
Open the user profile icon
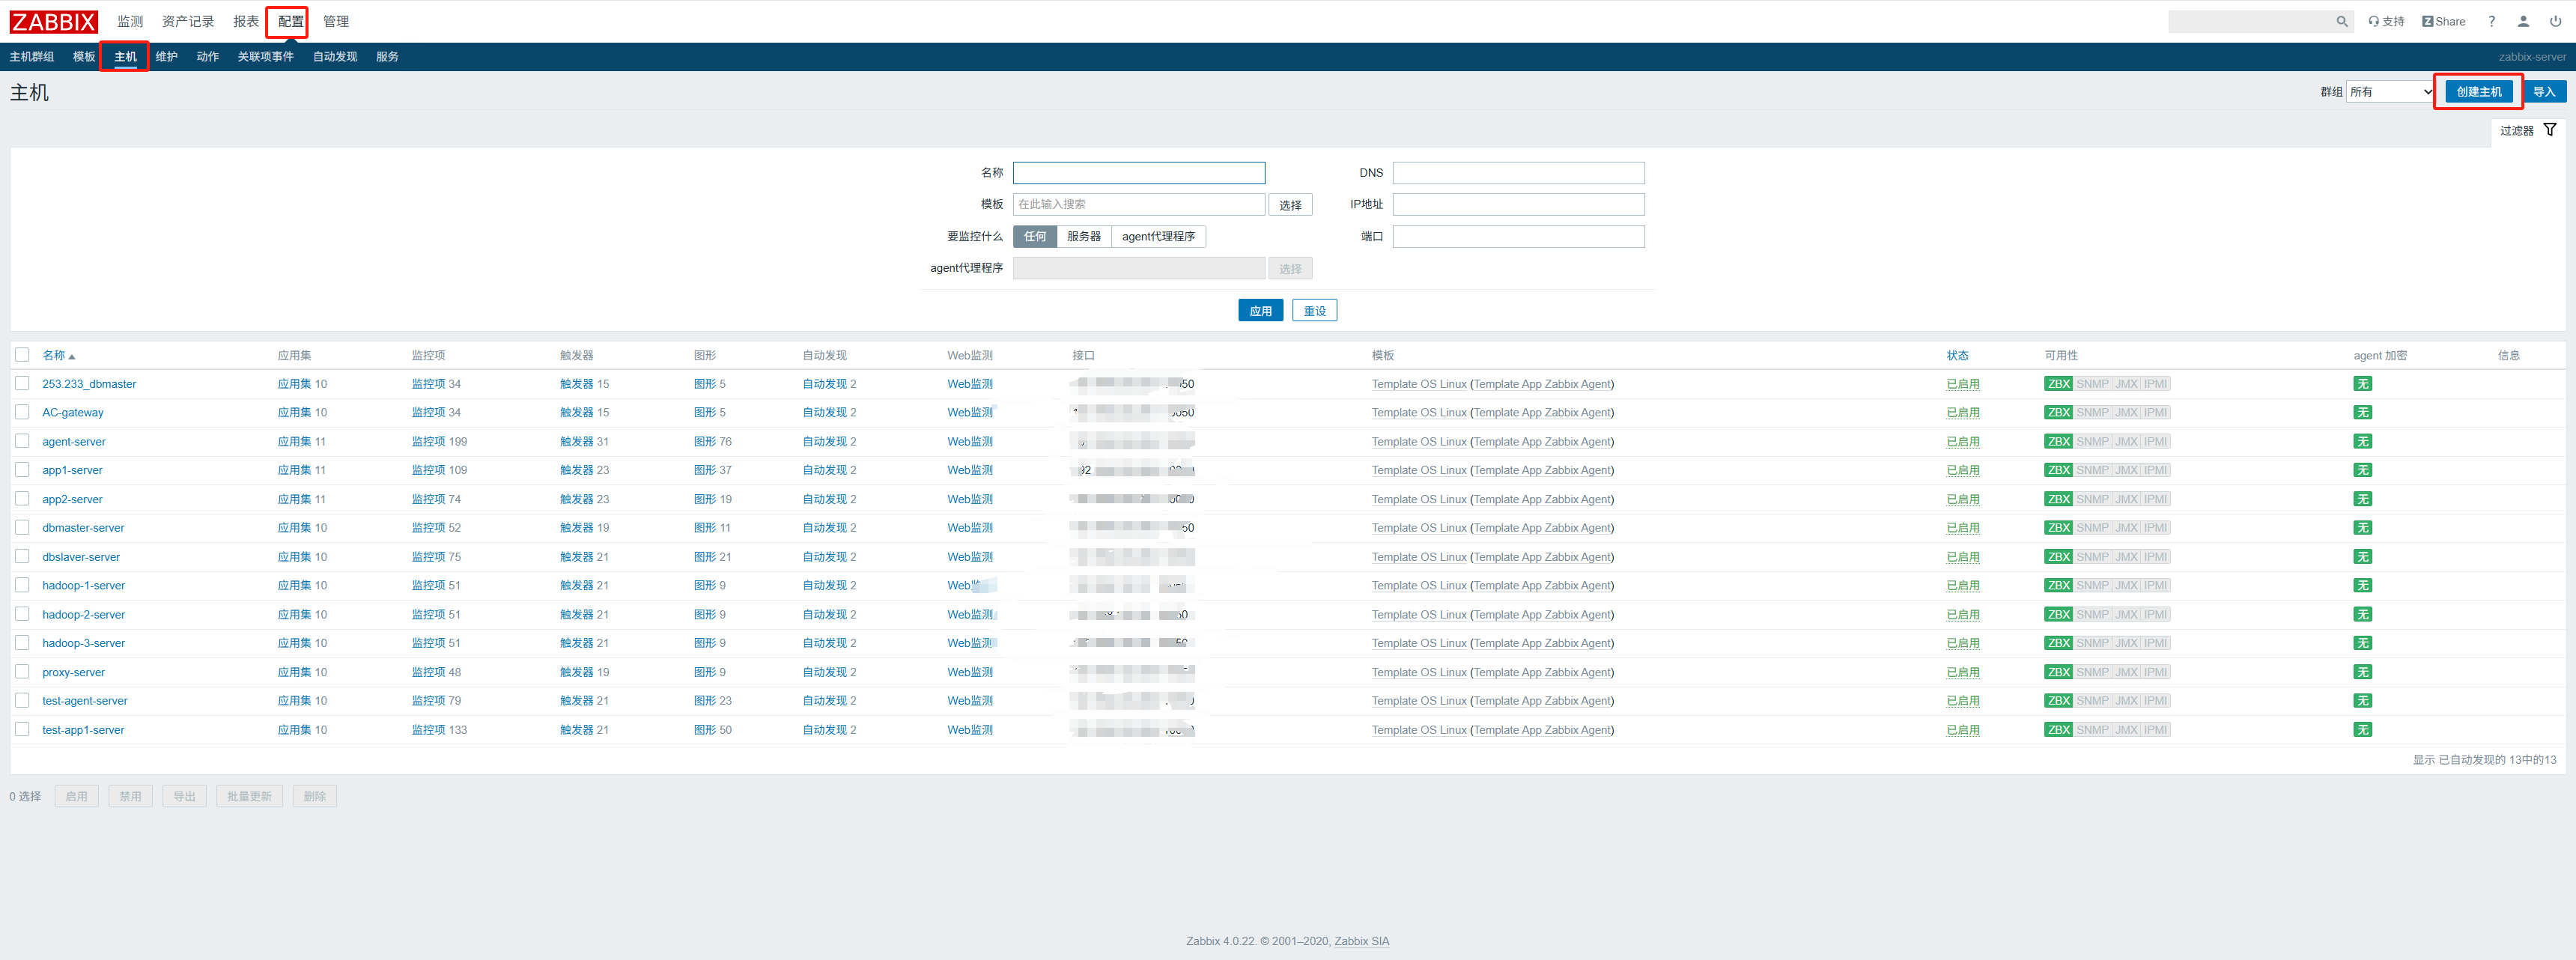(x=2523, y=21)
